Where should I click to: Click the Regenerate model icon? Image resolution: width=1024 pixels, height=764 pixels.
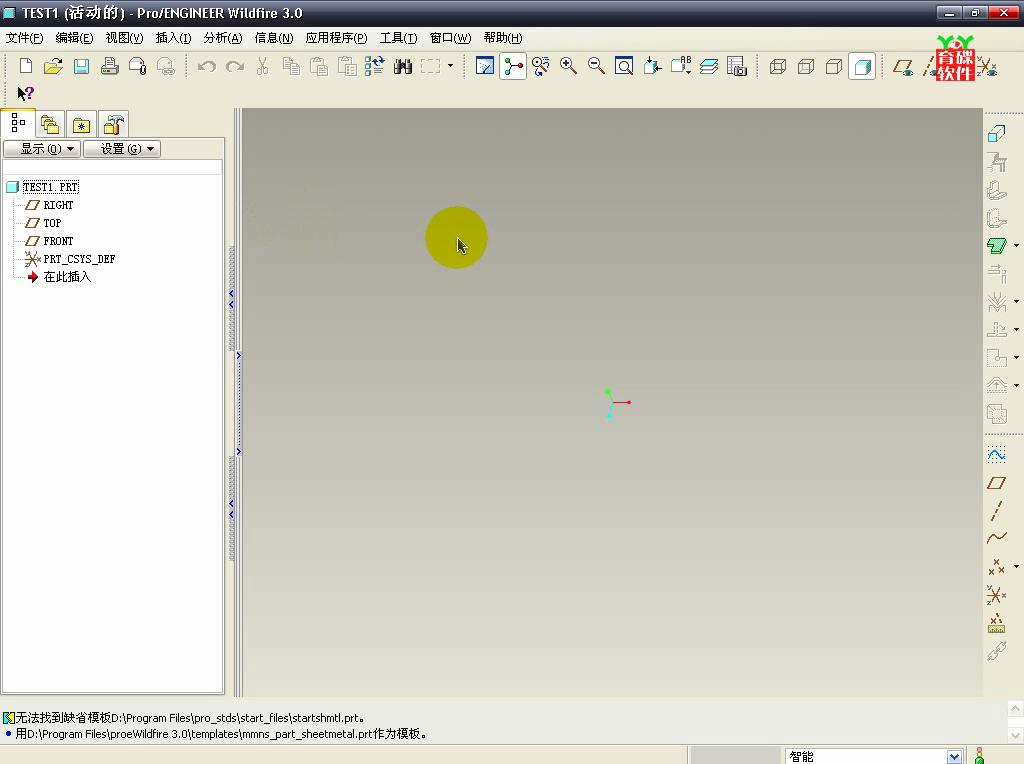[374, 66]
